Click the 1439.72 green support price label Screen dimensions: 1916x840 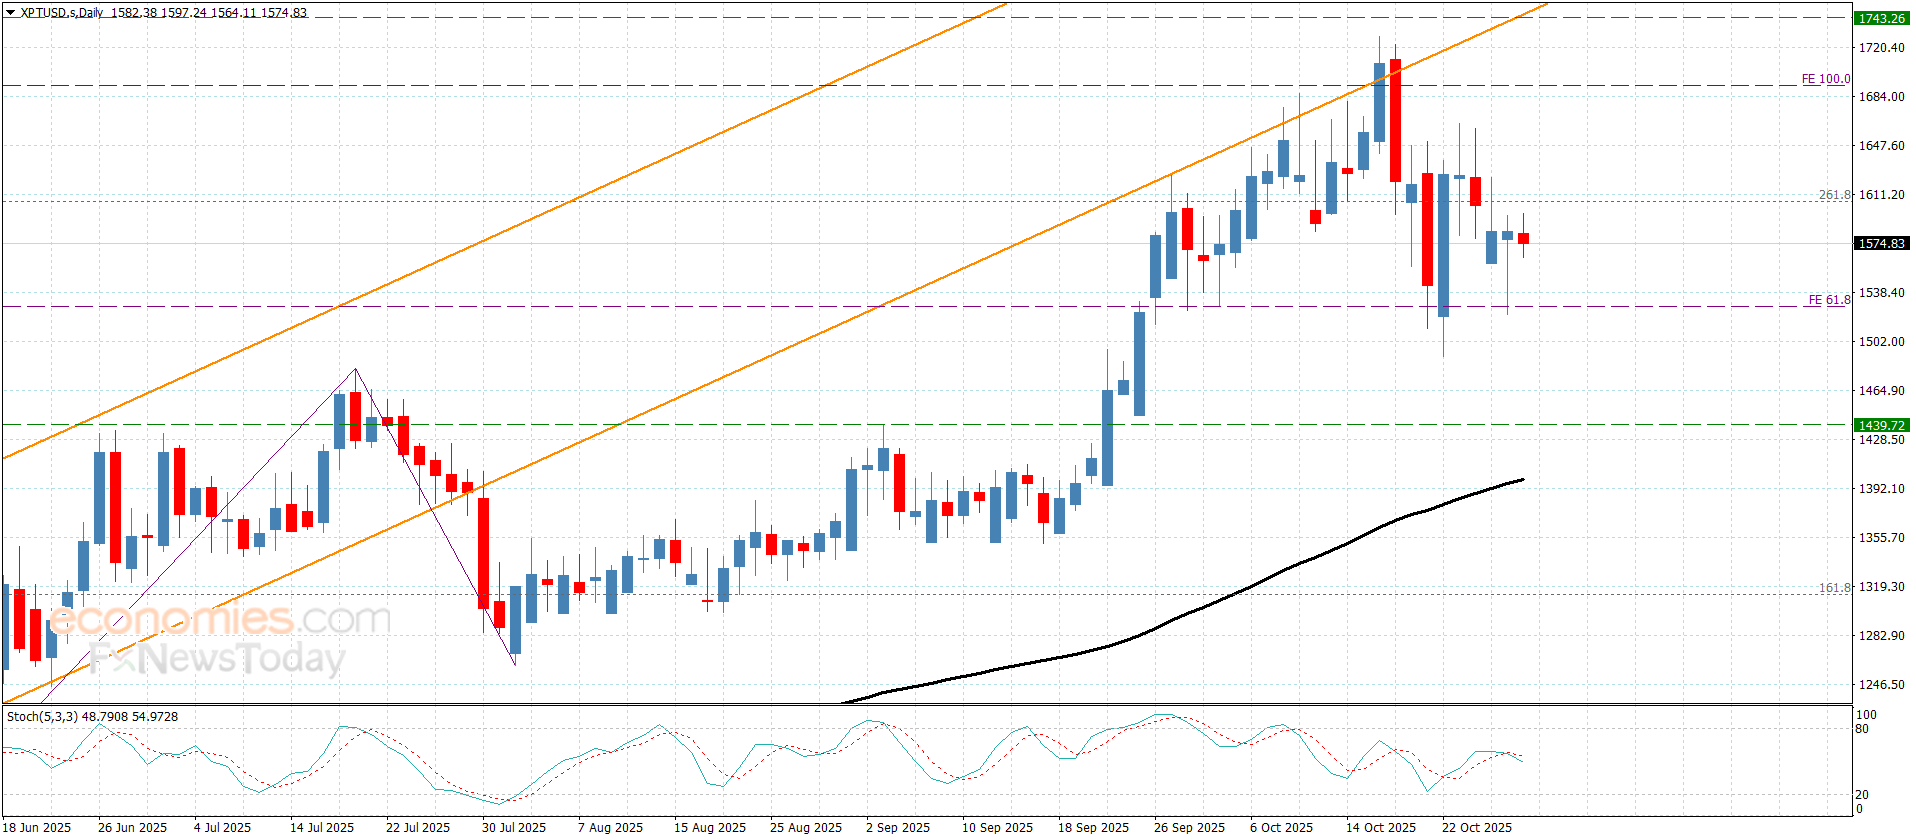[x=1881, y=425]
